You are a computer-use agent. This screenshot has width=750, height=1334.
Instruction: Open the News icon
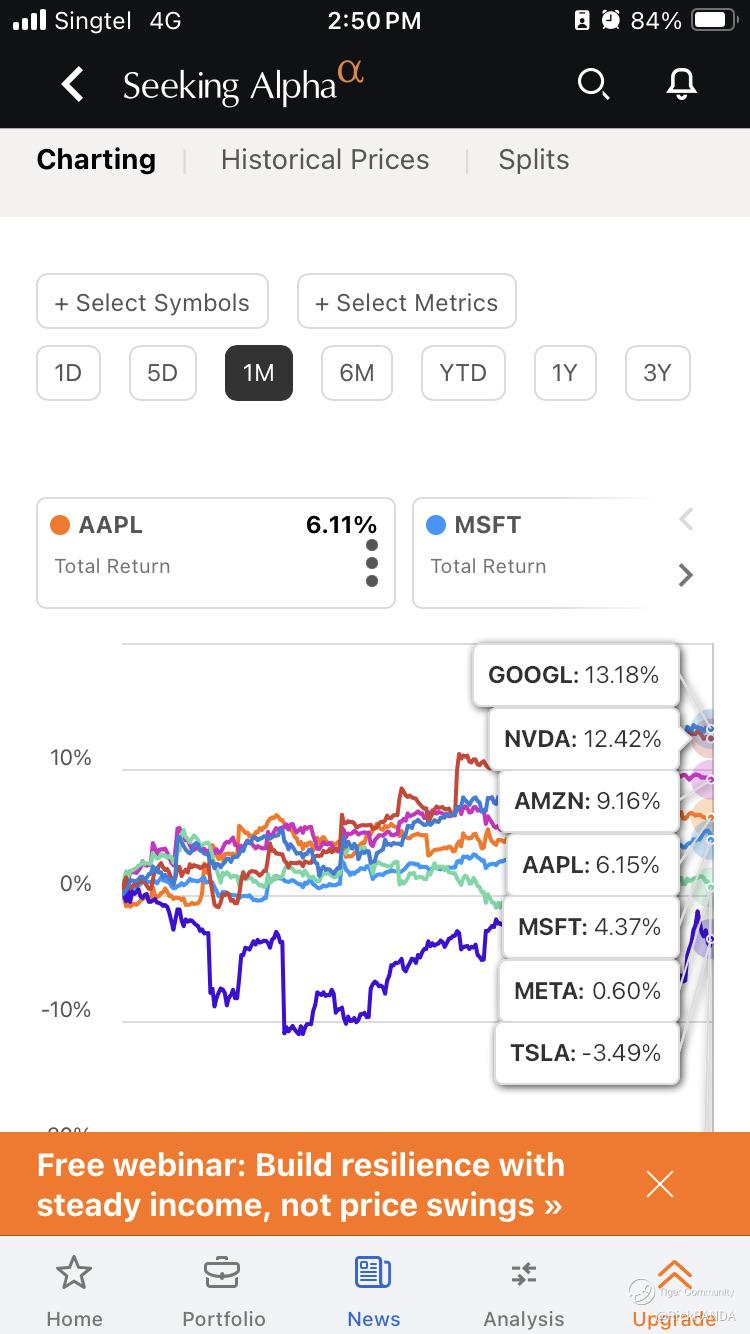pos(373,1274)
